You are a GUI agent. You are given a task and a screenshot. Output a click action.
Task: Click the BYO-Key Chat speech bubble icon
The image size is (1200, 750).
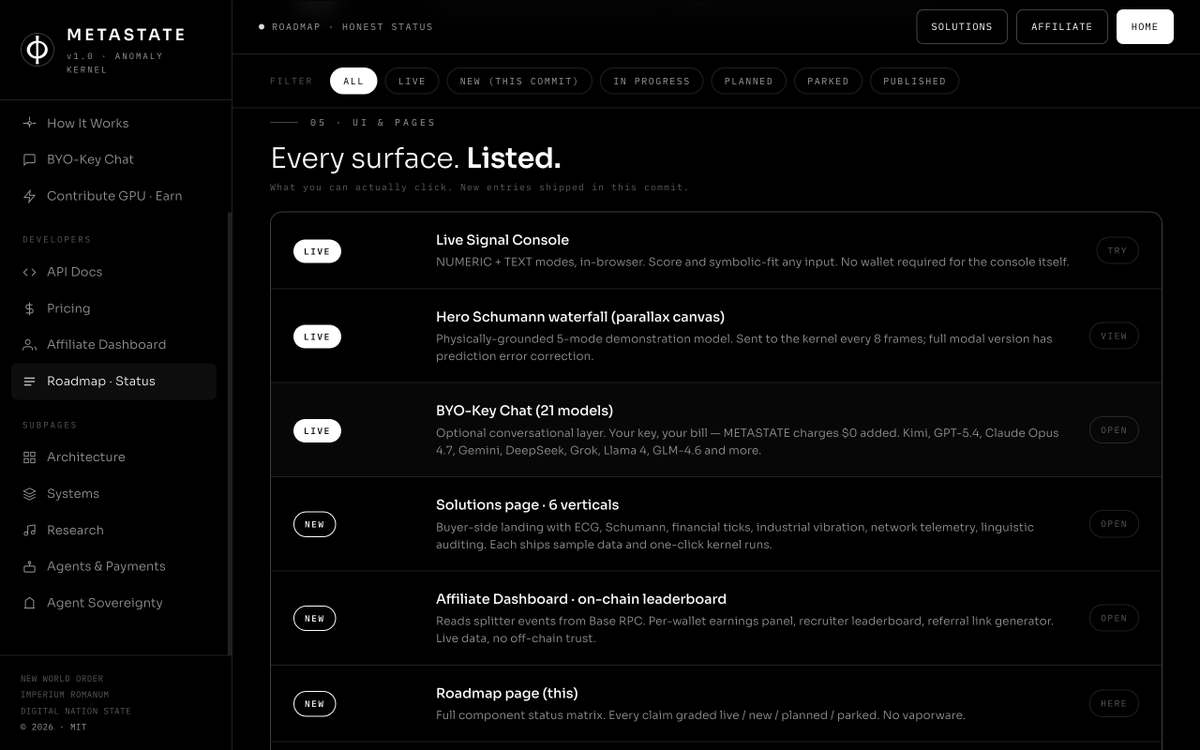click(x=29, y=159)
